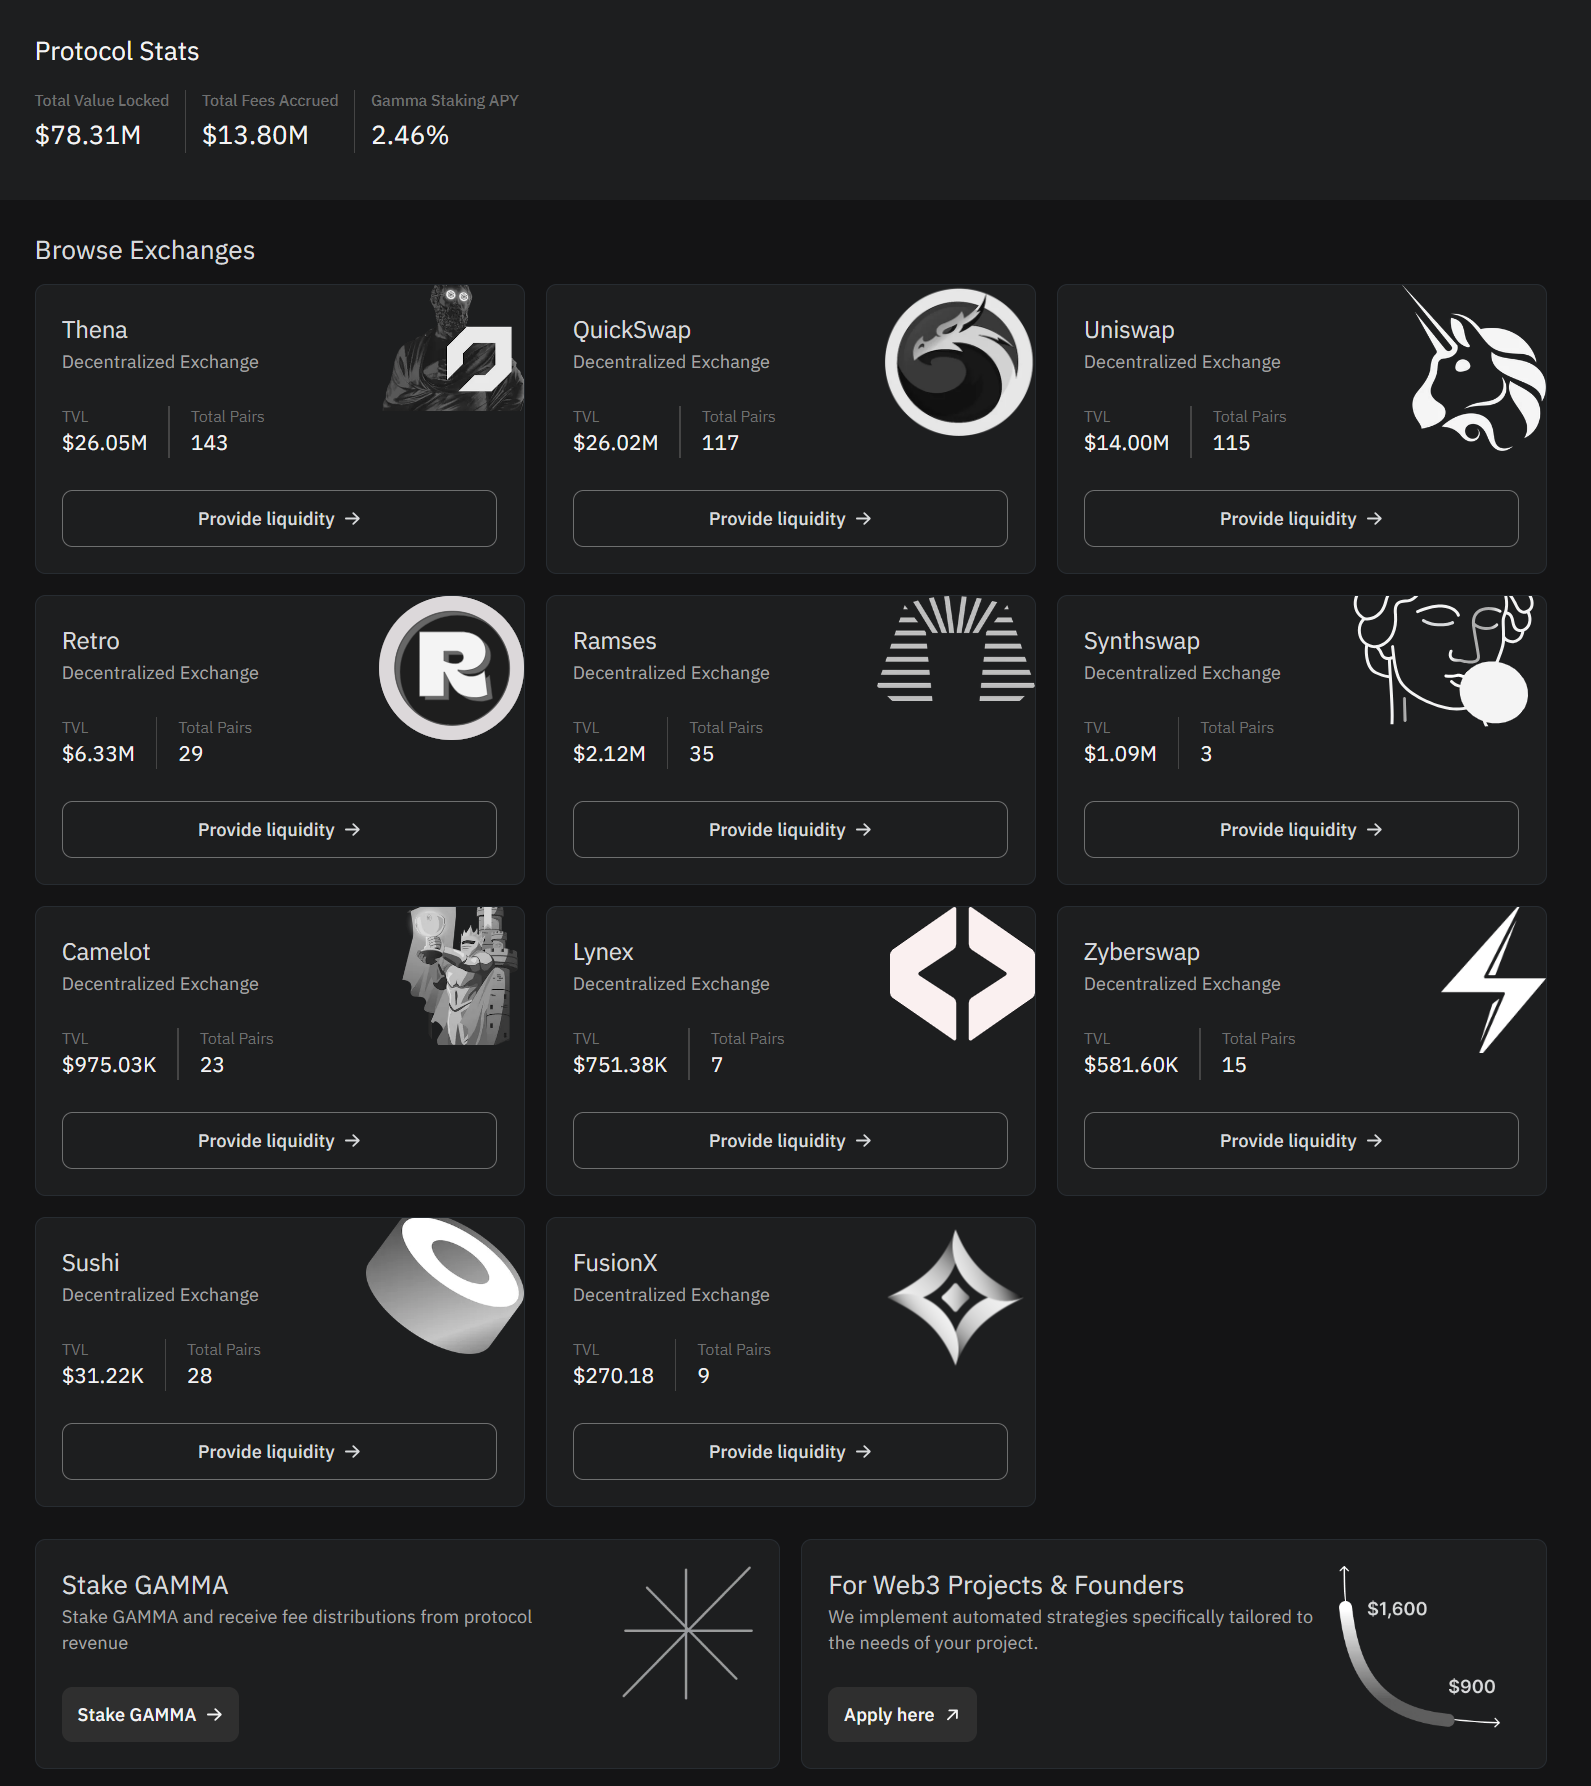Select the FusionX exchange title

click(615, 1263)
